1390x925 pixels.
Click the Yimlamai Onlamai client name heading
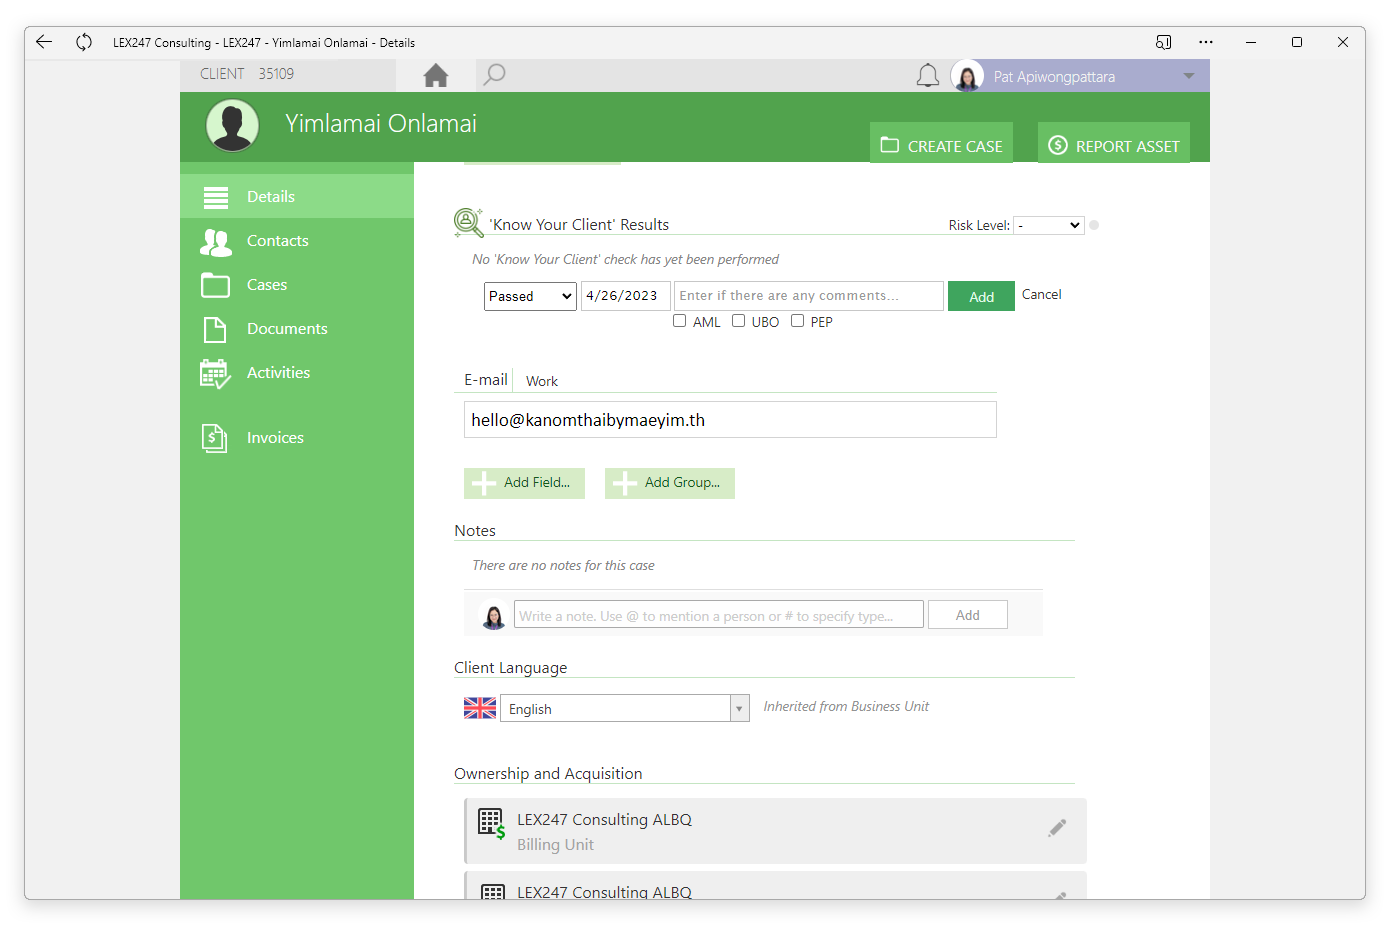(381, 124)
